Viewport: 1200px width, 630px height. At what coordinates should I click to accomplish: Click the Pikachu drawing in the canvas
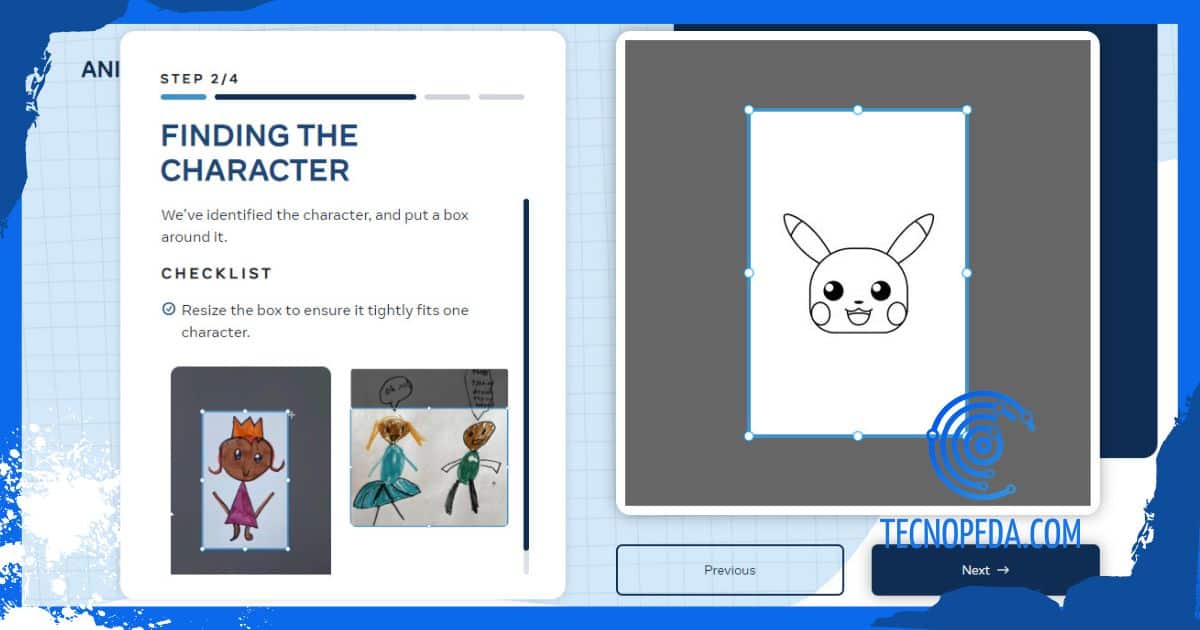click(x=858, y=273)
